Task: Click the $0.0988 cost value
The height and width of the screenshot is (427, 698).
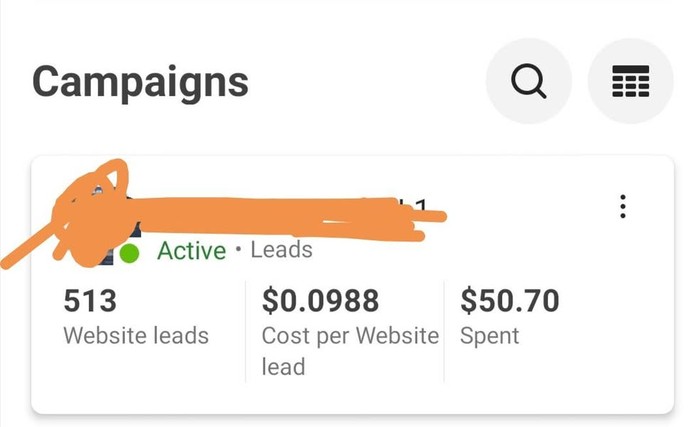Action: (x=321, y=300)
